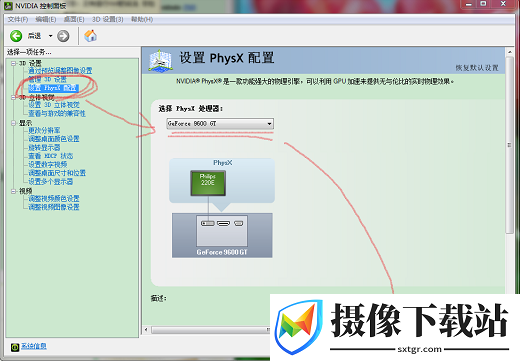
Task: Click the system information icon
Action: (x=15, y=347)
